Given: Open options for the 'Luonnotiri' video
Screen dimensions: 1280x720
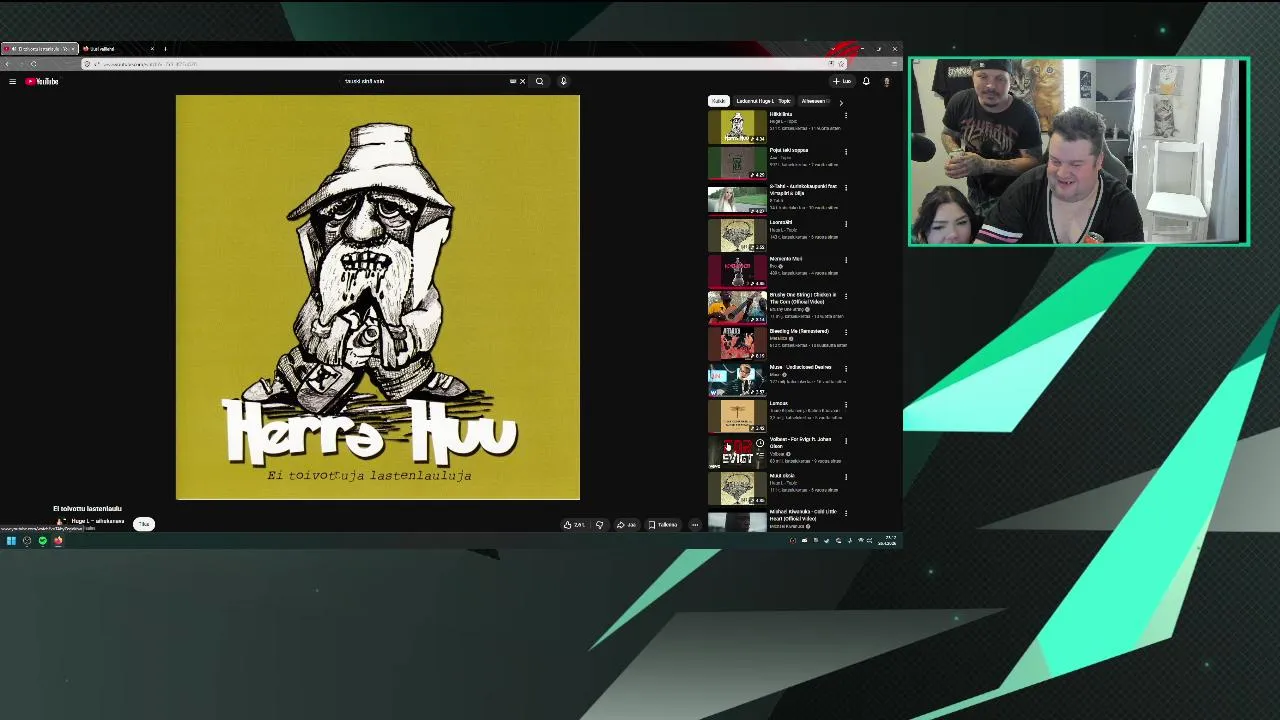Looking at the screenshot, I should (846, 224).
